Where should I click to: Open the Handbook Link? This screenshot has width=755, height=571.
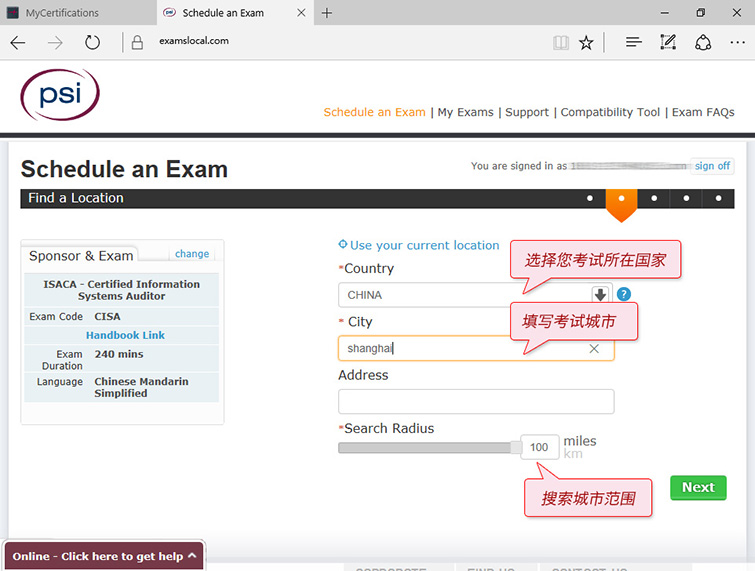pyautogui.click(x=125, y=335)
